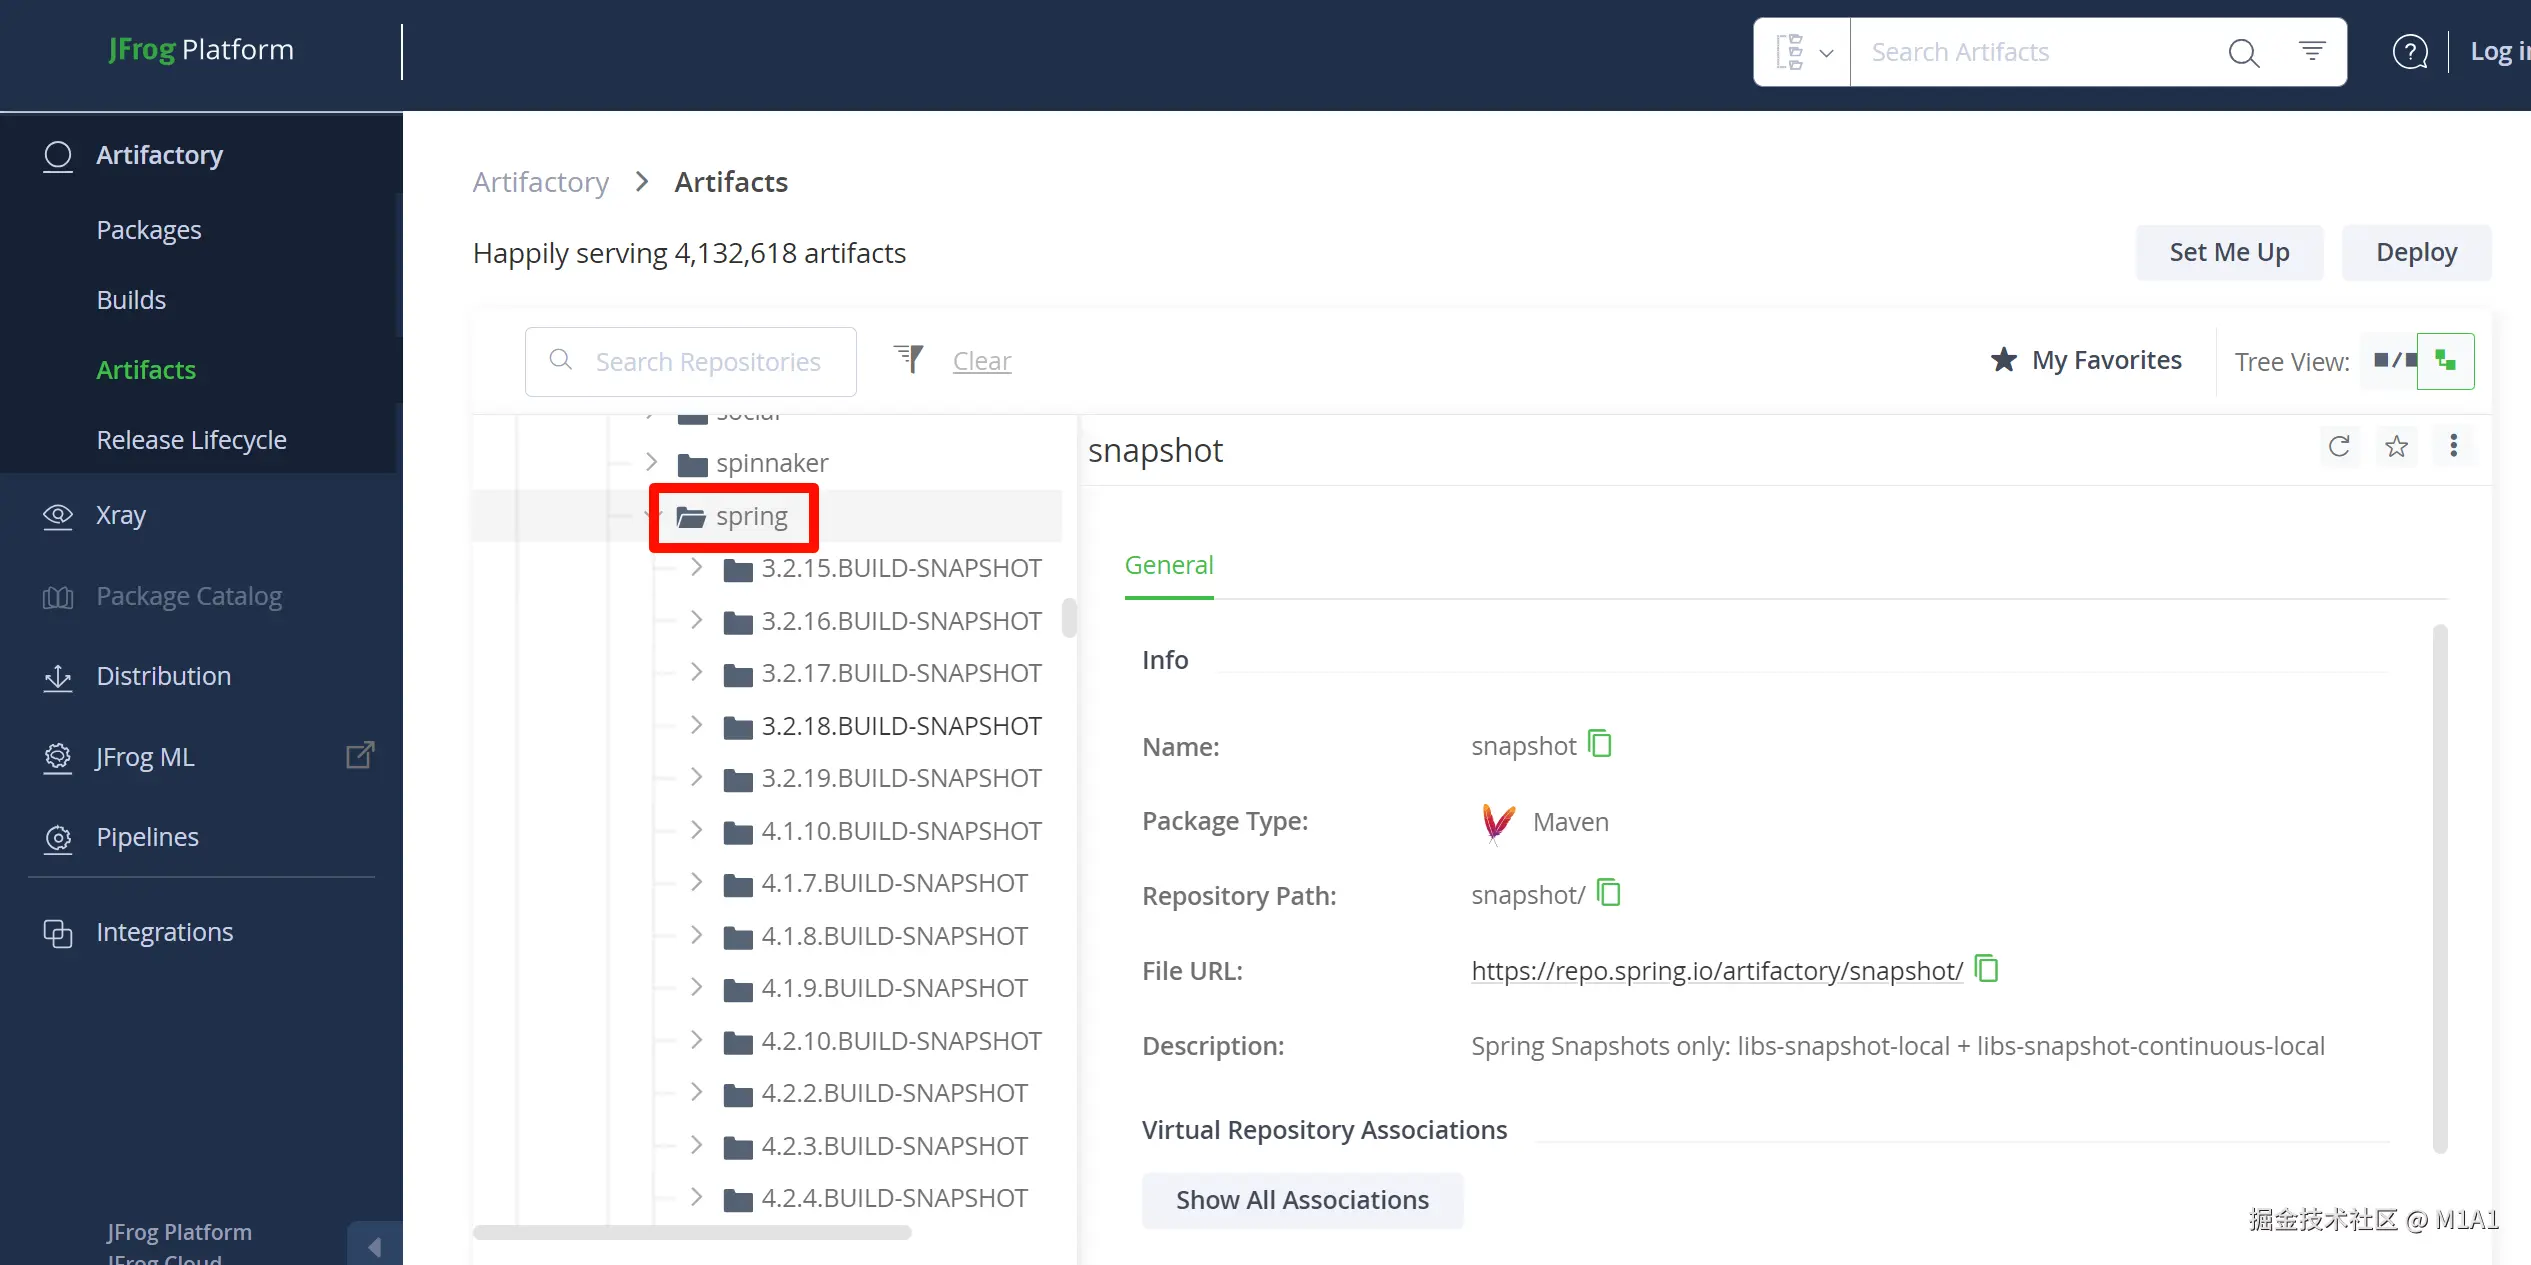This screenshot has height=1265, width=2531.
Task: Select the hierarchical tree view toggle
Action: point(2446,361)
